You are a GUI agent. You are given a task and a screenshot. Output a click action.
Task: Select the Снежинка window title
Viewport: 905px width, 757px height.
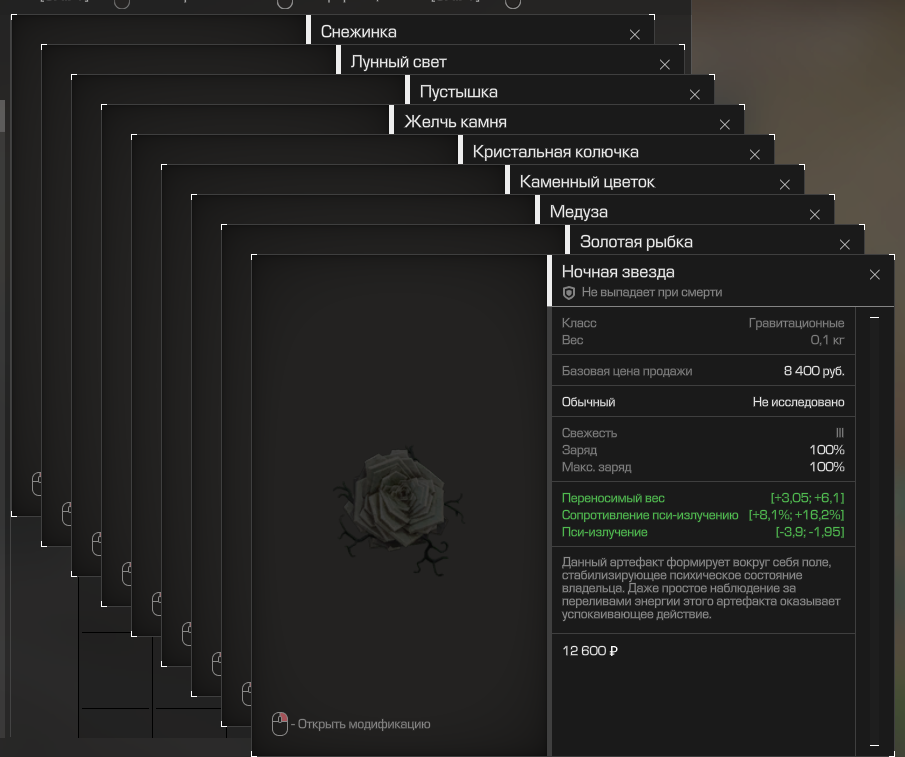(358, 32)
